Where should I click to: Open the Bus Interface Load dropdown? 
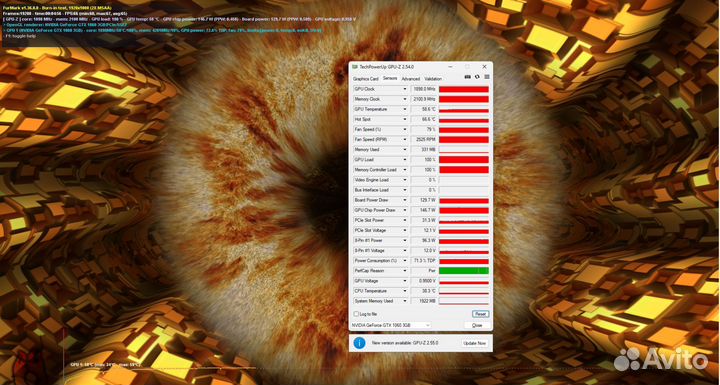(405, 190)
